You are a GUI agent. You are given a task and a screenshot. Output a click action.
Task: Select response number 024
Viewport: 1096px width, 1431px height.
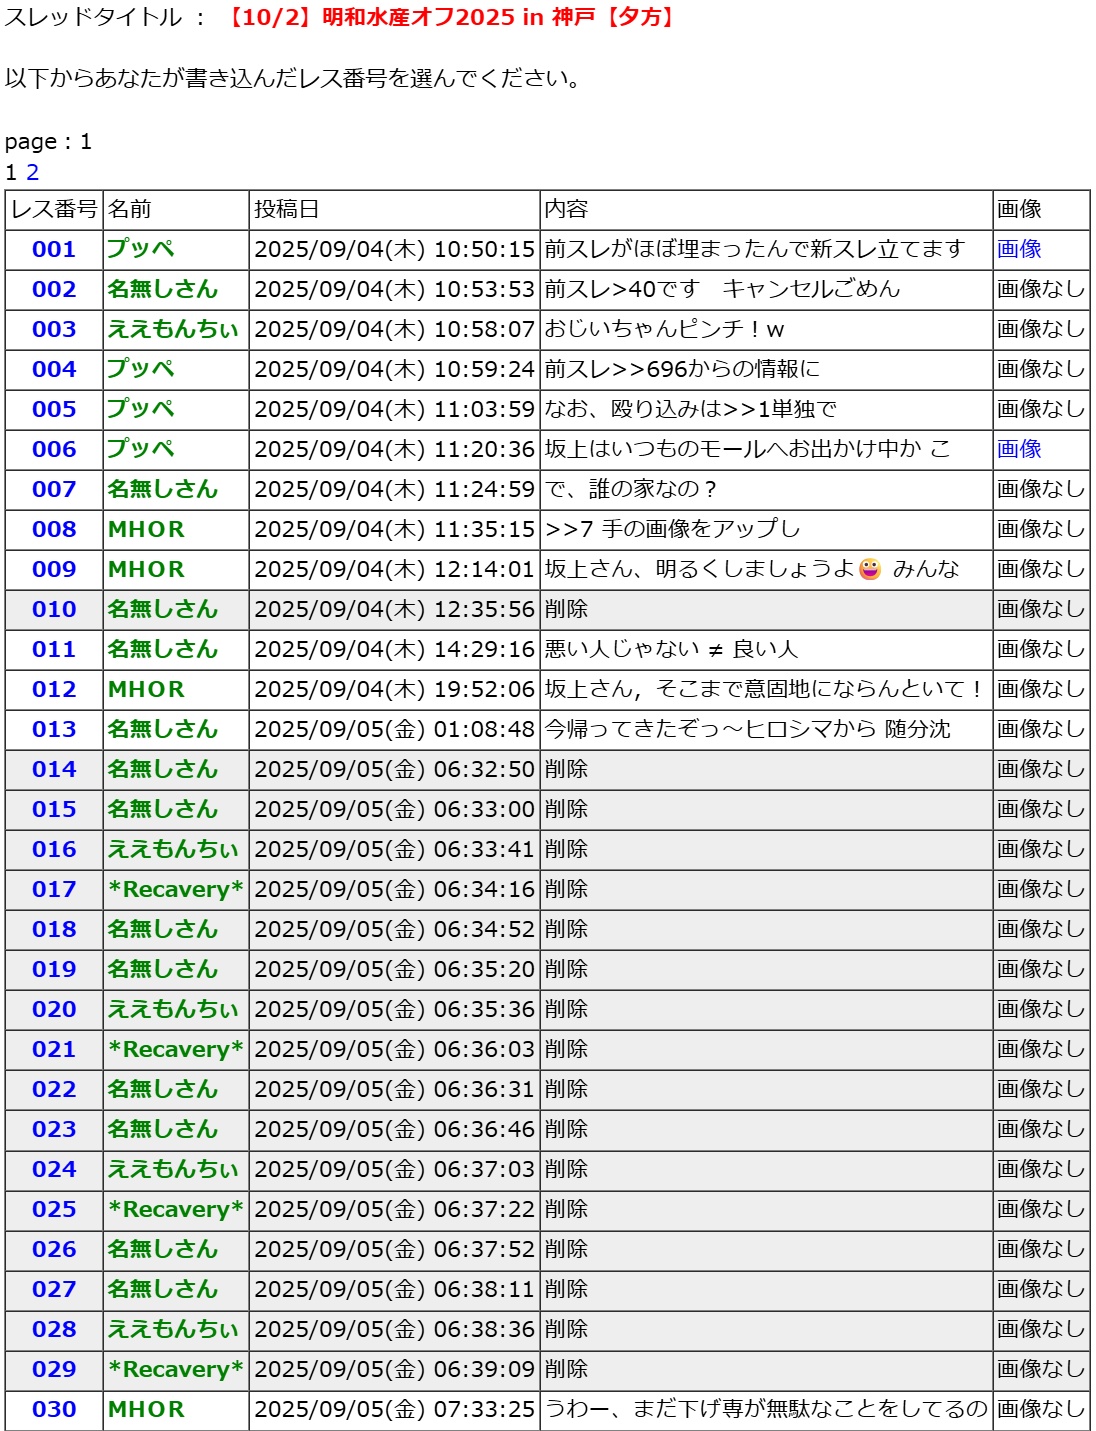click(x=54, y=1170)
